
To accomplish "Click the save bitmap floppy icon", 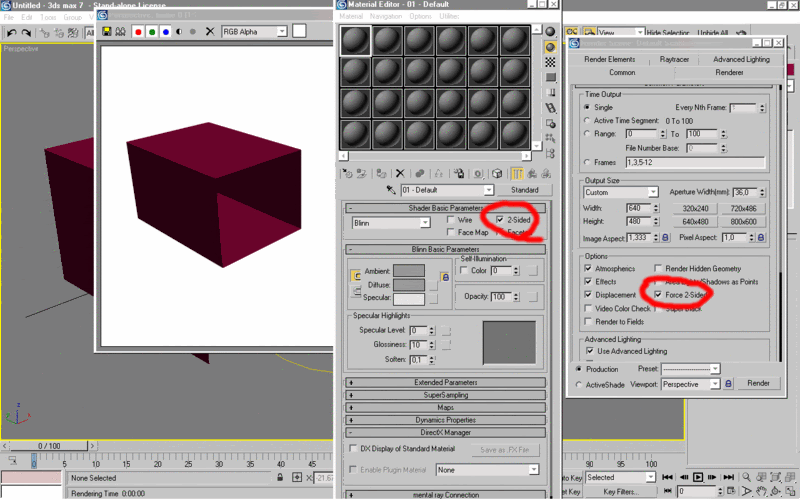I will (x=105, y=32).
